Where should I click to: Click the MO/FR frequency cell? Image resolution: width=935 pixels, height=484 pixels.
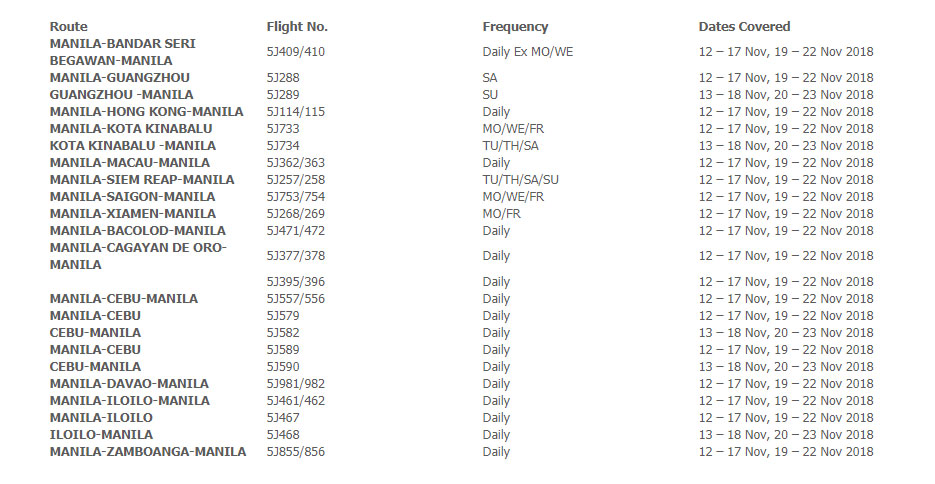point(501,214)
